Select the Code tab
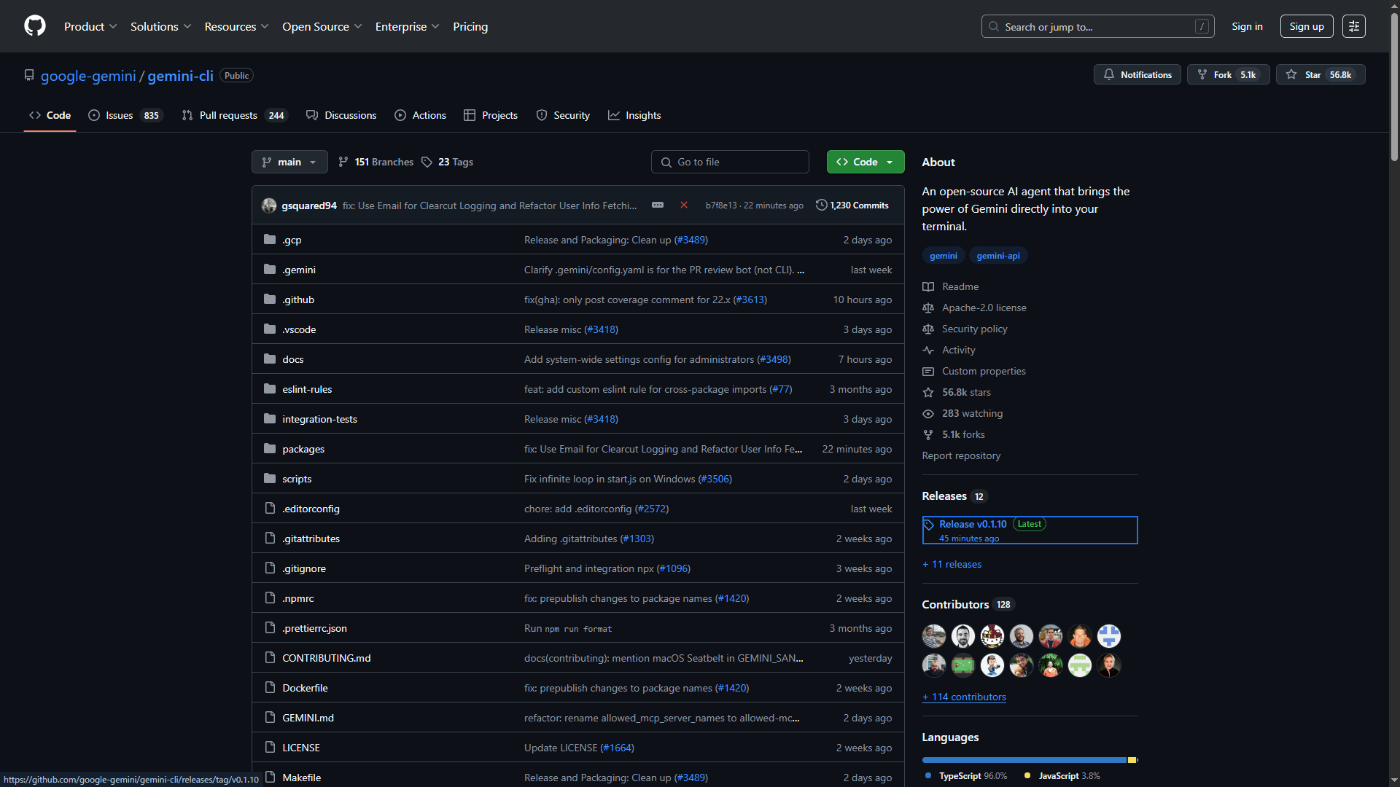 click(50, 115)
